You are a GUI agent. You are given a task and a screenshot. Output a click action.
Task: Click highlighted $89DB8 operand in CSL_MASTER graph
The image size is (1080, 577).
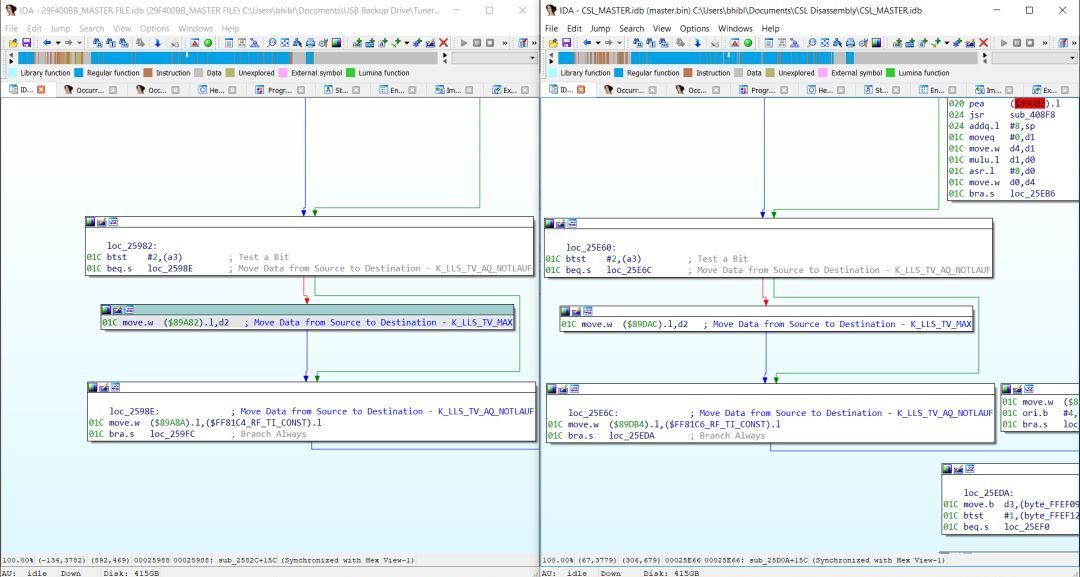click(1030, 104)
